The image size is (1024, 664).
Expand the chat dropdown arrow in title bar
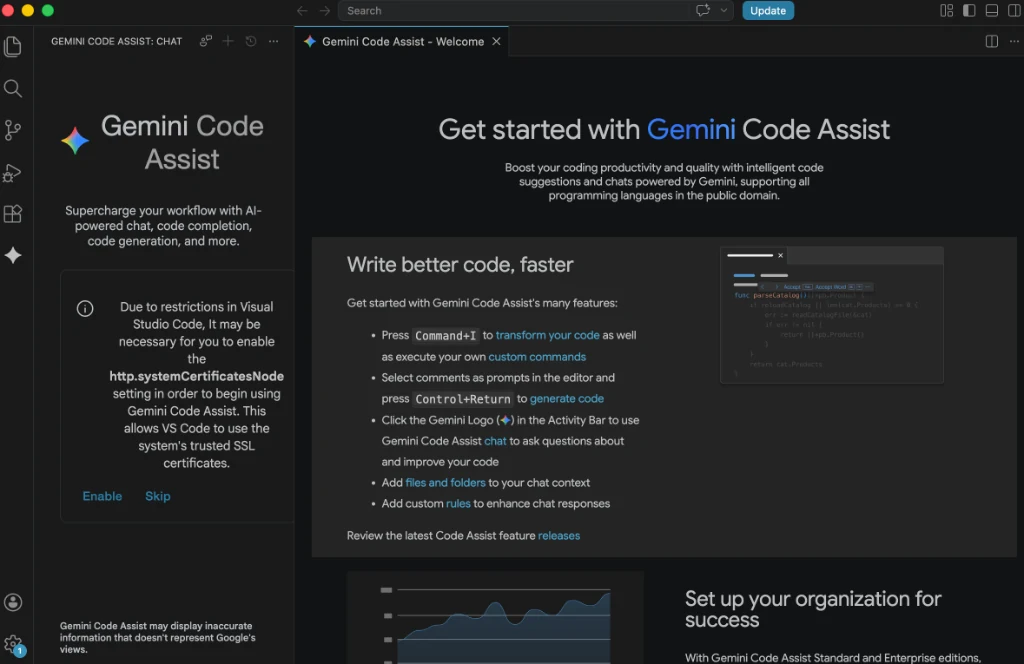point(724,10)
